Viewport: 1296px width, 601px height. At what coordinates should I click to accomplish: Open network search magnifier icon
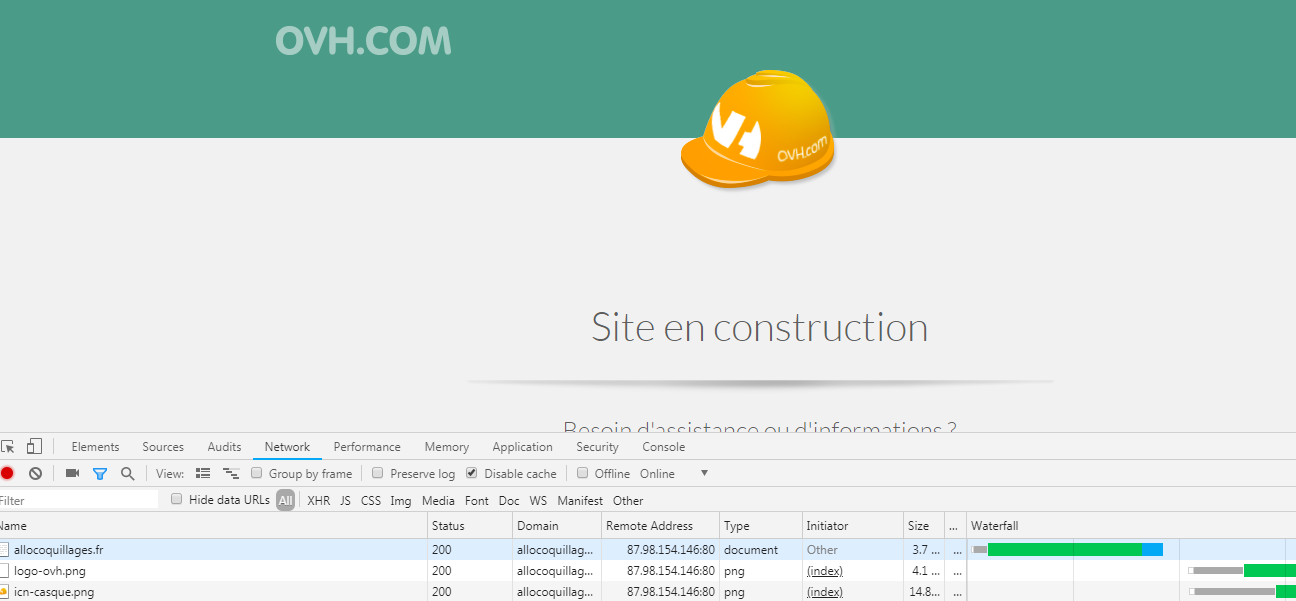[x=127, y=473]
